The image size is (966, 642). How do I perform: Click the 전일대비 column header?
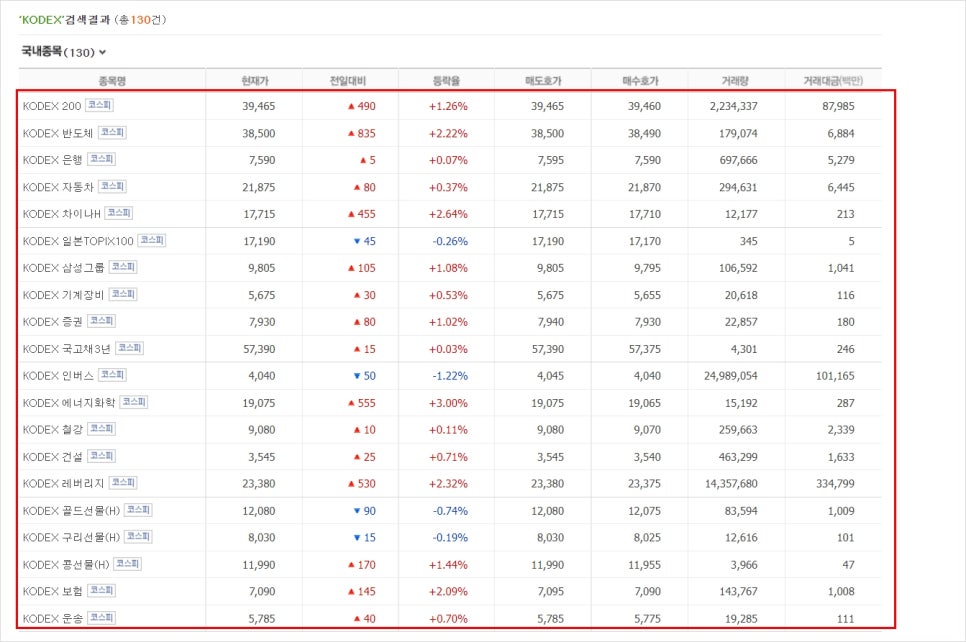pyautogui.click(x=347, y=81)
